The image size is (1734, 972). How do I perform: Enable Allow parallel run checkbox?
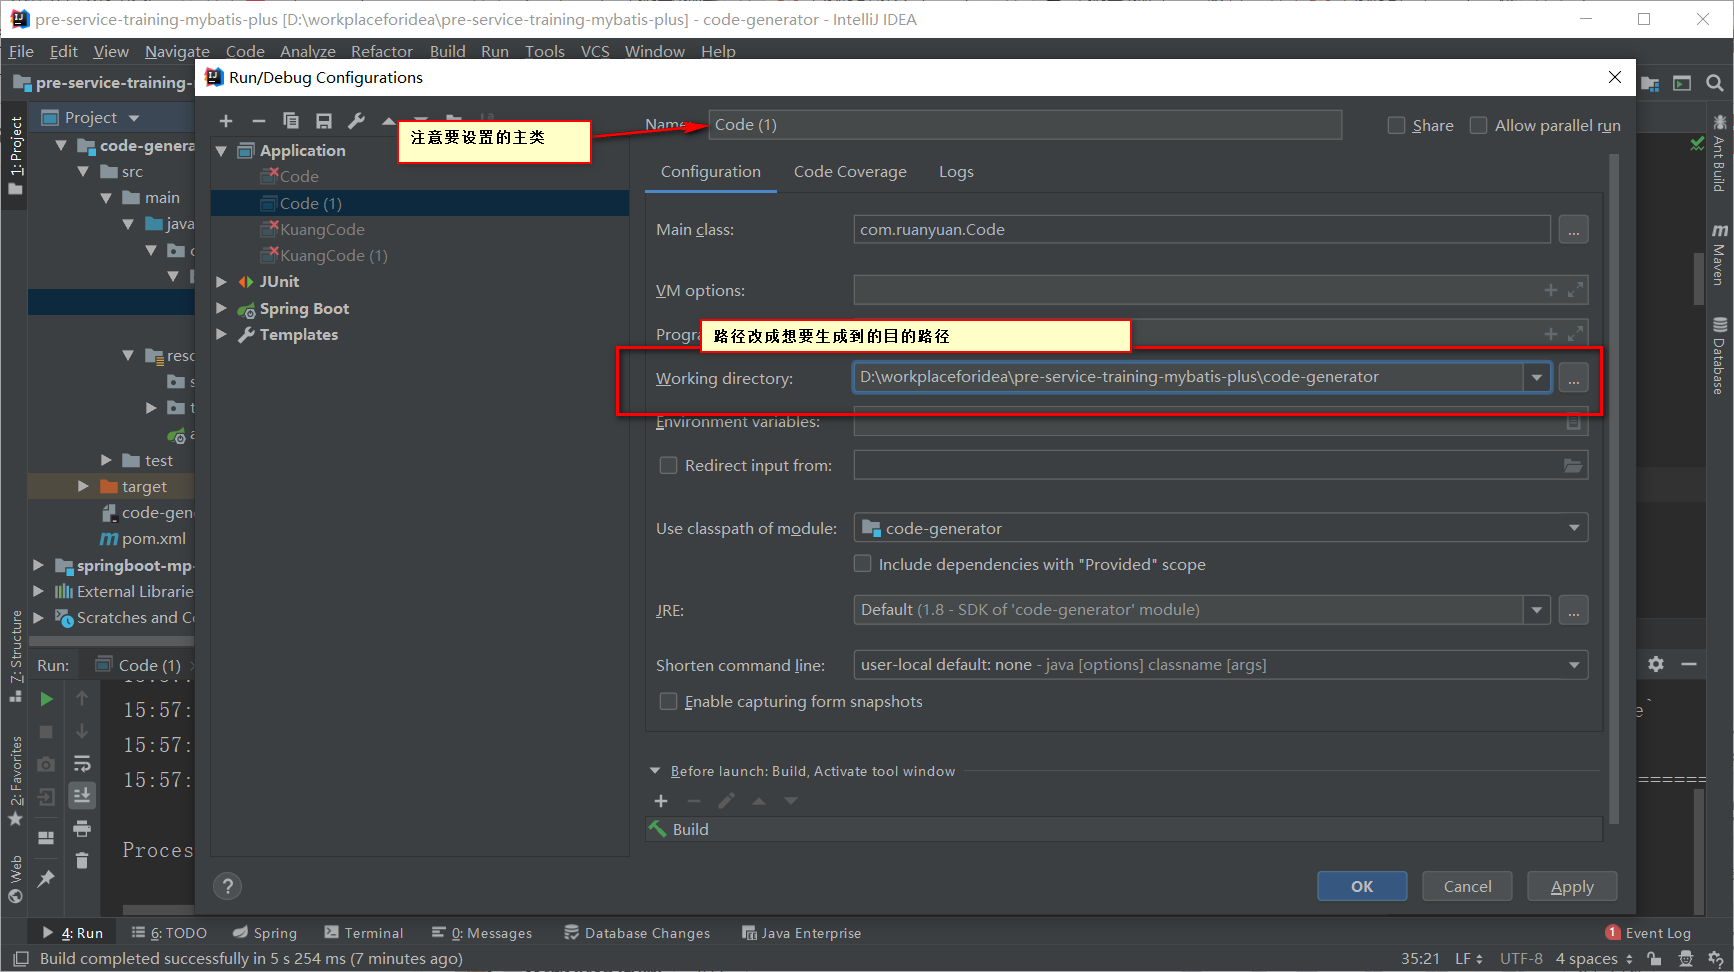pos(1478,125)
